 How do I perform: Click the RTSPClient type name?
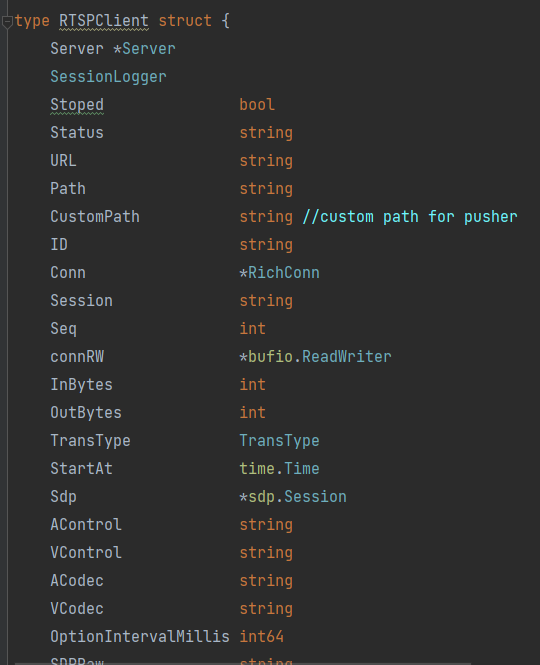(104, 21)
